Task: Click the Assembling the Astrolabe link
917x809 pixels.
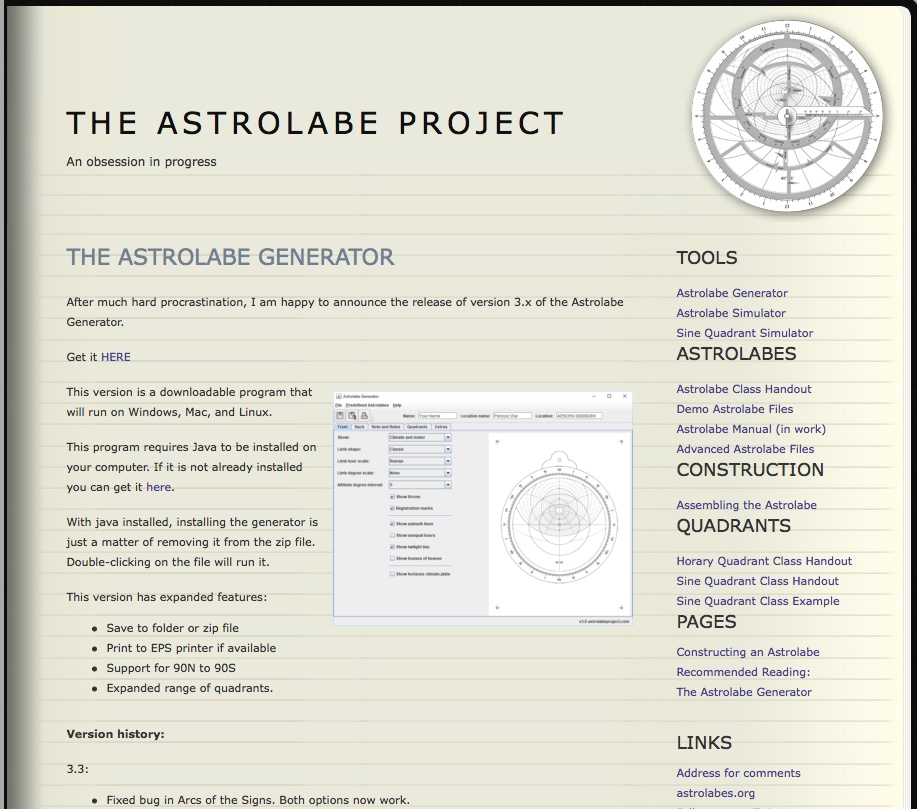Action: [x=745, y=505]
